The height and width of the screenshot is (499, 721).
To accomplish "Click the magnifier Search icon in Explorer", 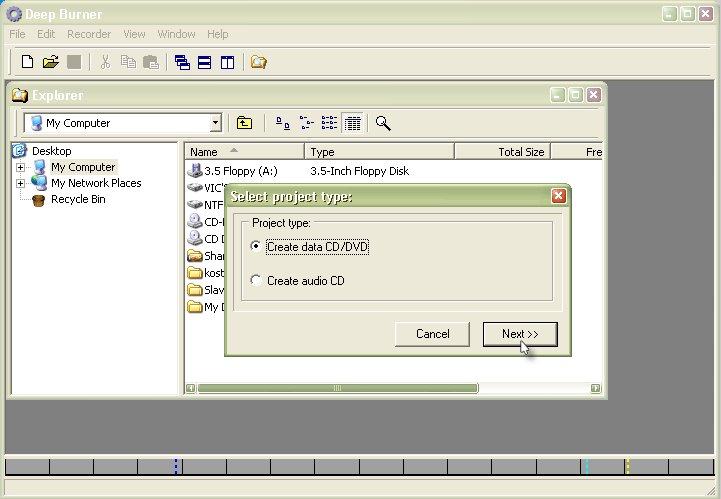I will [383, 123].
